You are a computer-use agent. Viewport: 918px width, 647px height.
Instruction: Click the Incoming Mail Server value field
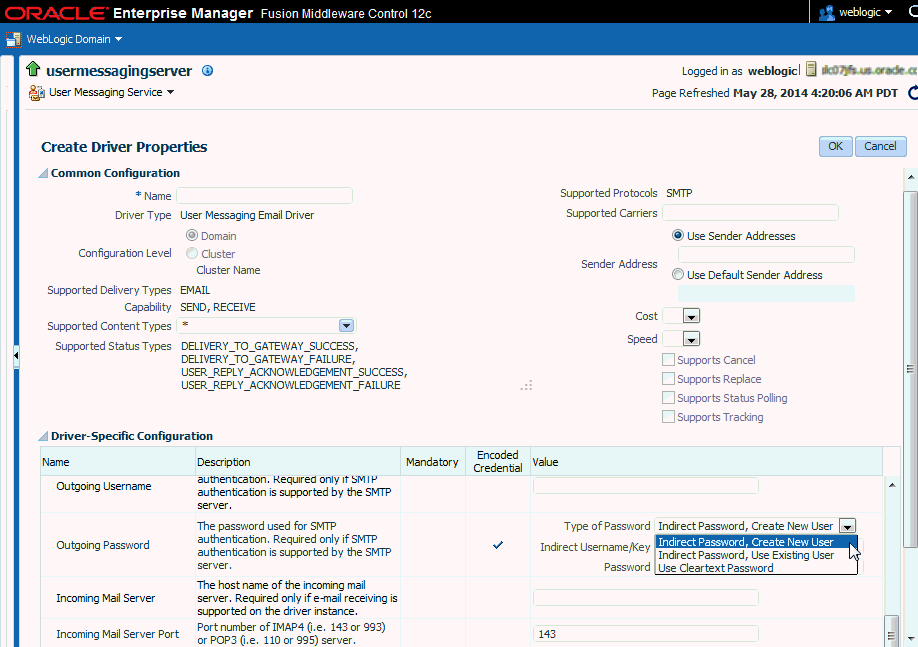(646, 598)
